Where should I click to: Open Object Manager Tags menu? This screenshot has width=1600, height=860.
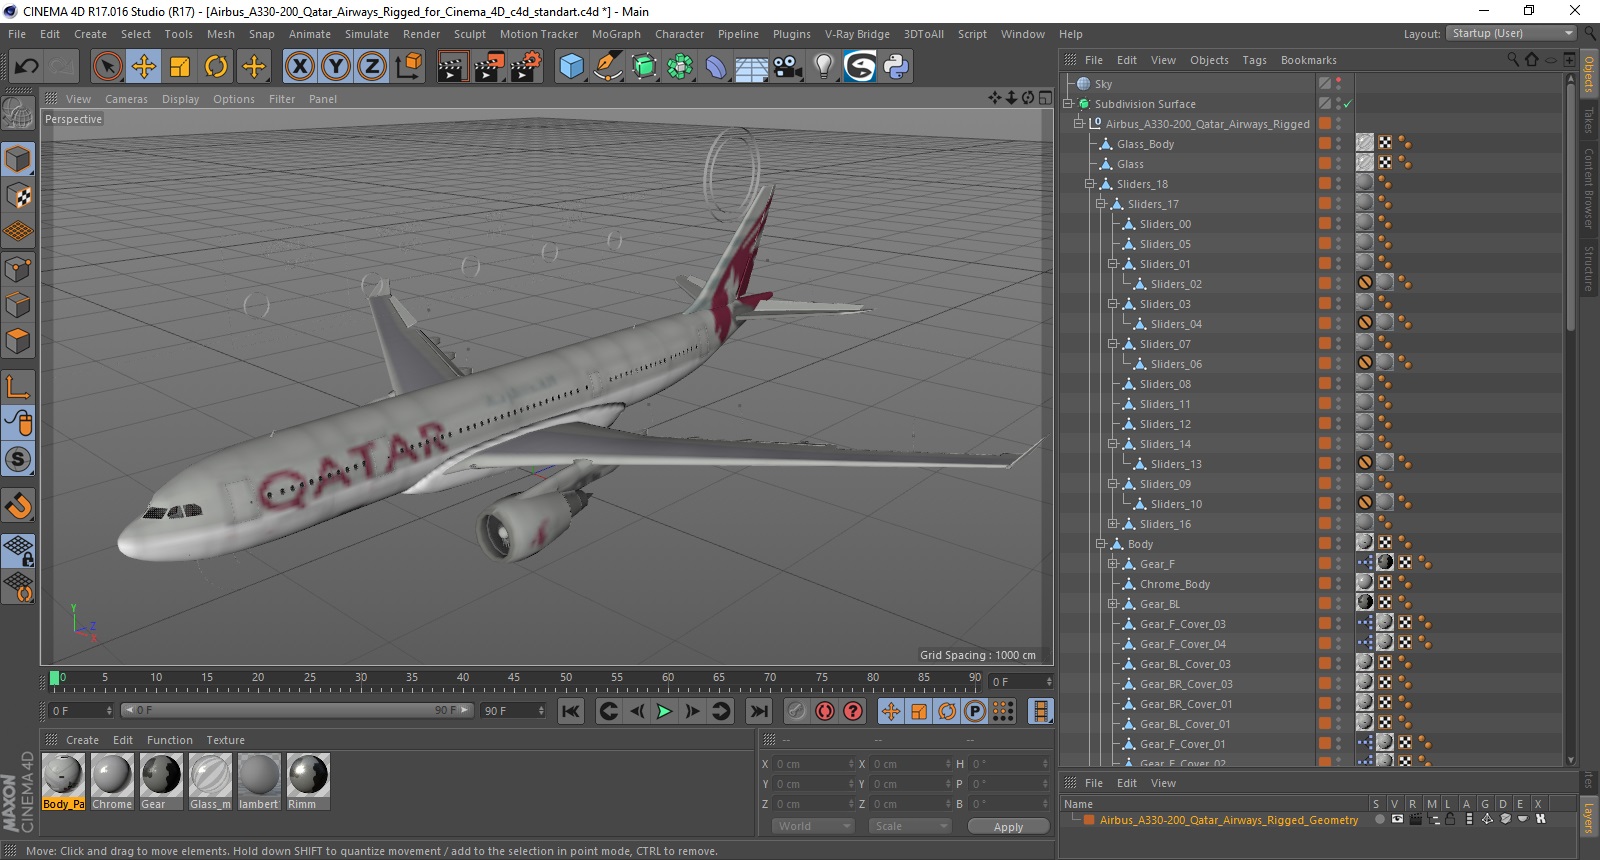tap(1254, 60)
